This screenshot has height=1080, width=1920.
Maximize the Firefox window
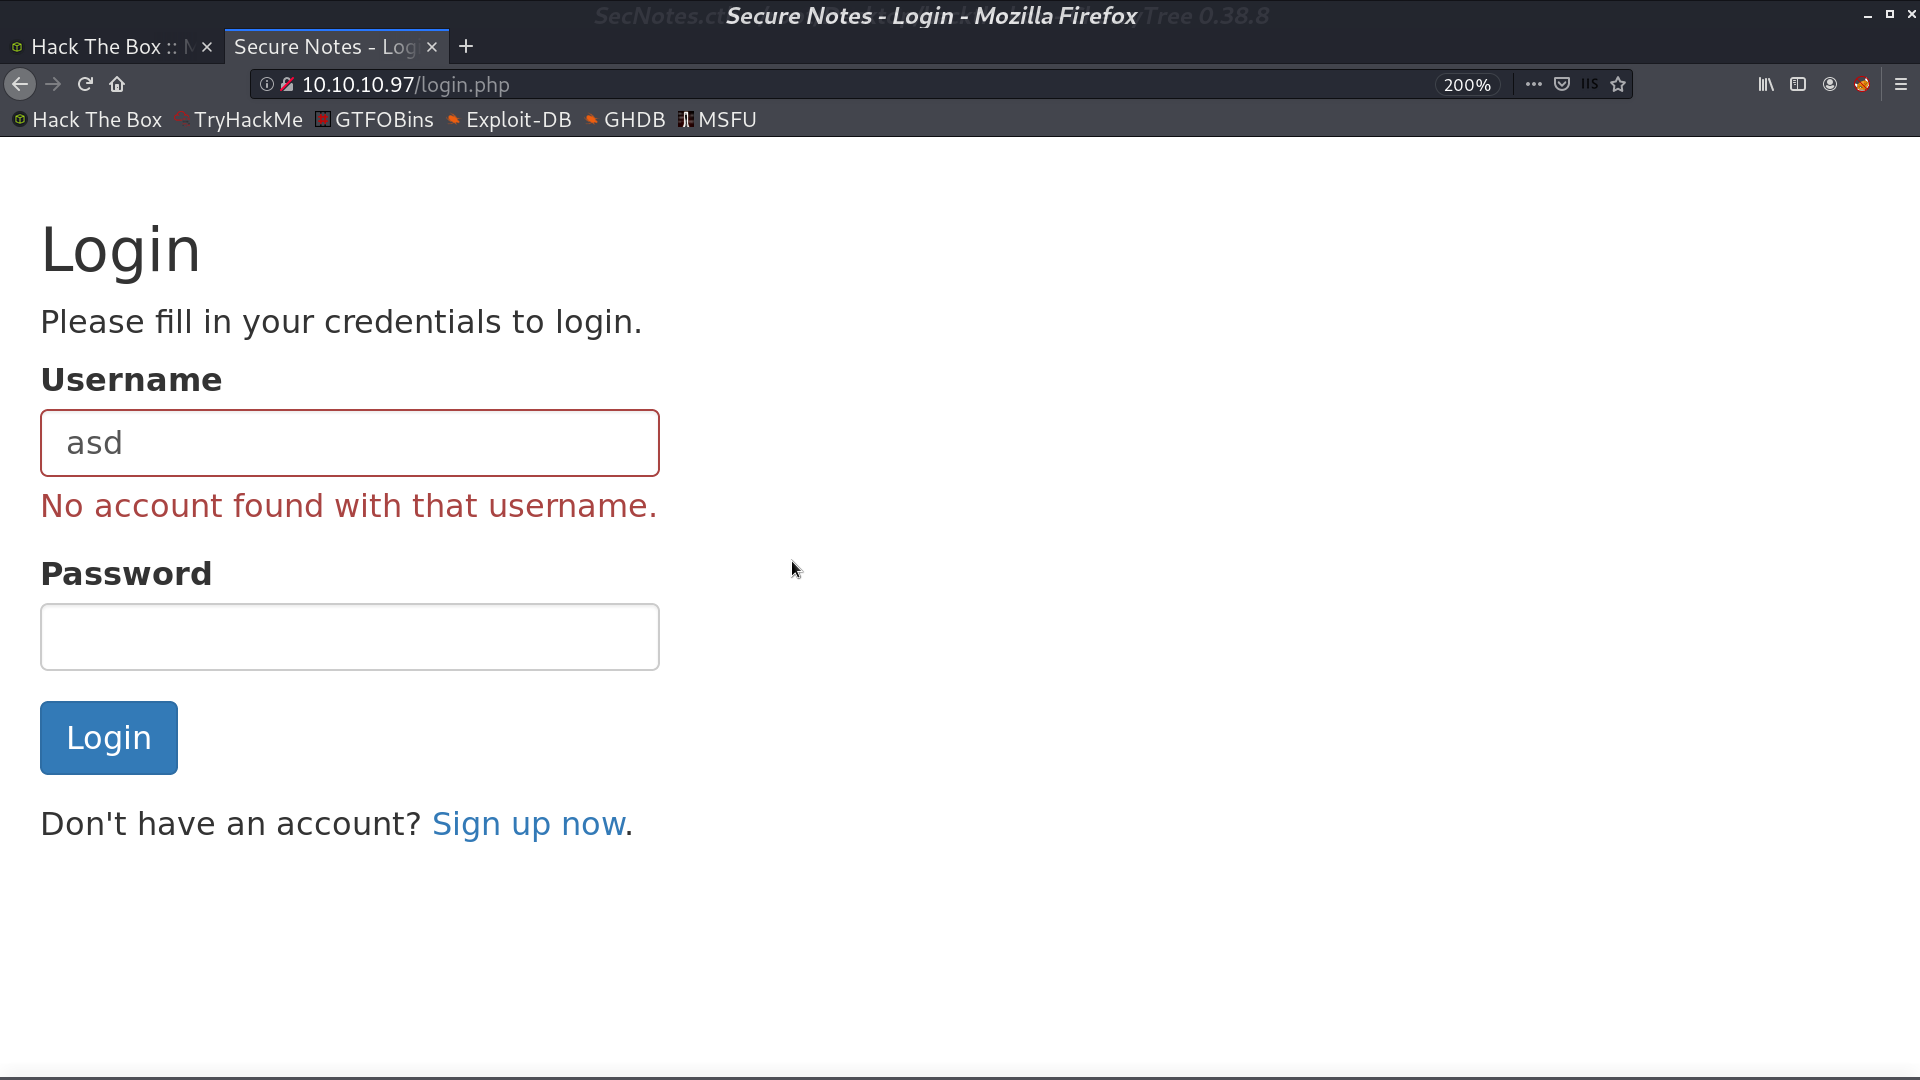pos(1890,15)
